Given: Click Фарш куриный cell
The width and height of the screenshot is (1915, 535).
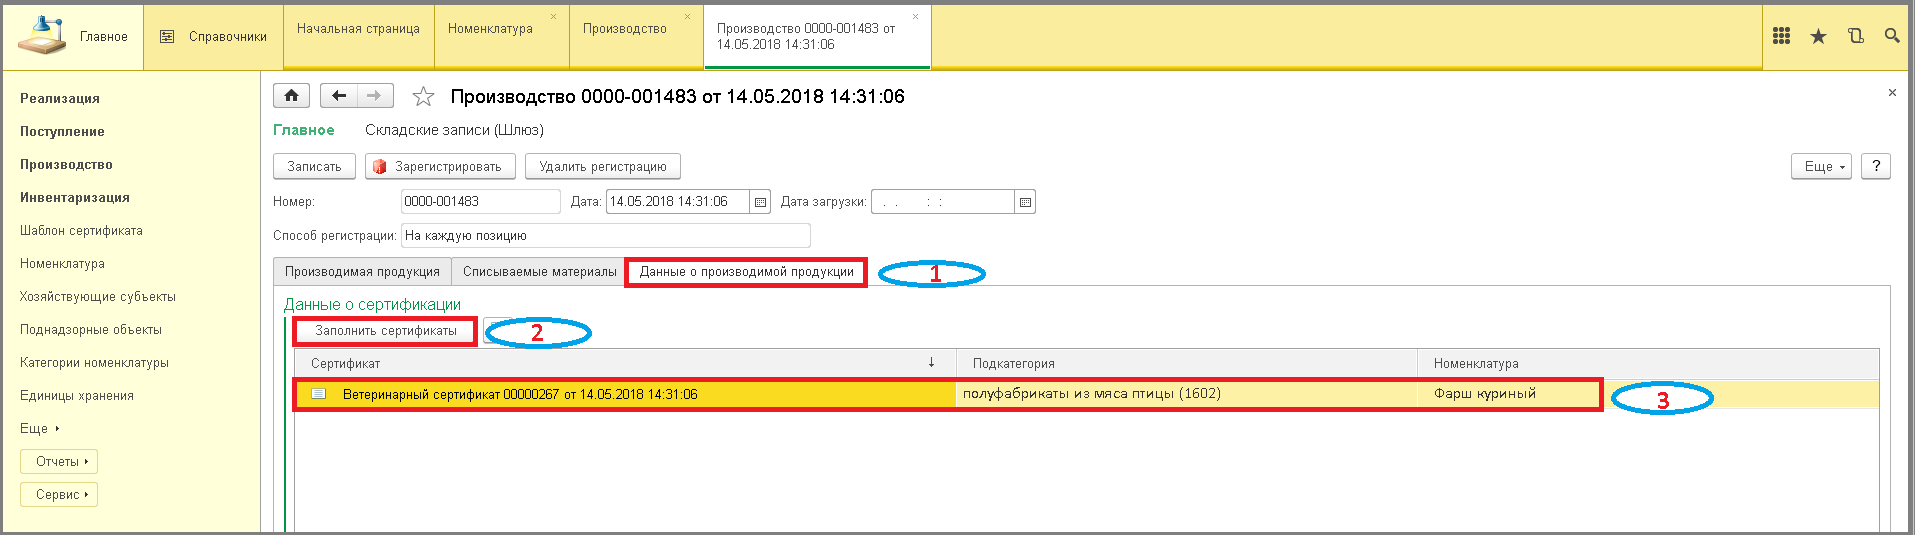Looking at the screenshot, I should [1648, 394].
